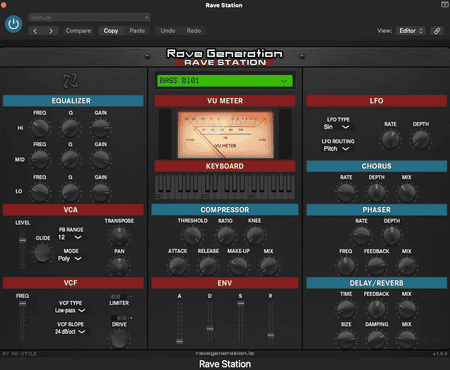Click the compressor MAKE-UP knob

tap(239, 266)
